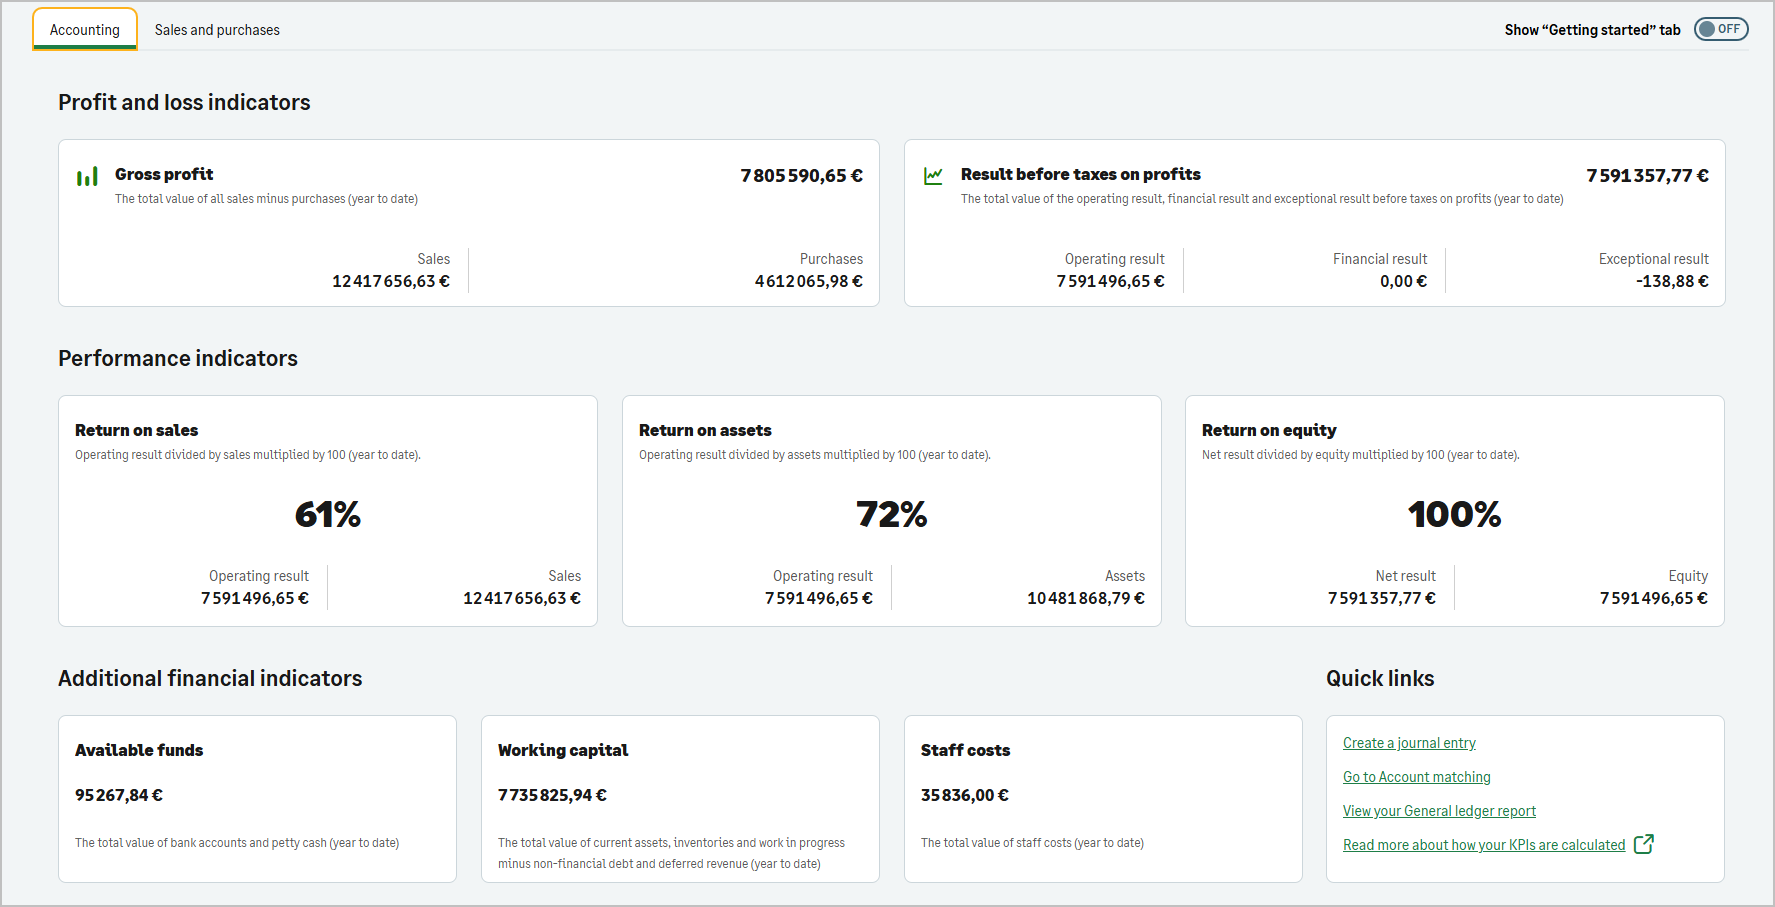The image size is (1775, 907).
Task: Select the Available funds card
Action: click(x=257, y=798)
